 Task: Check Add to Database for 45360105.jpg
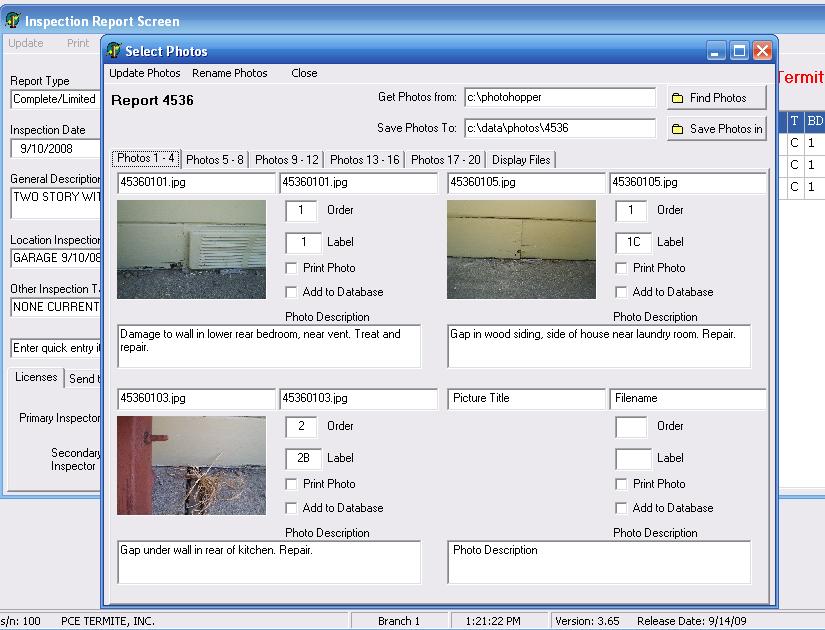click(621, 292)
